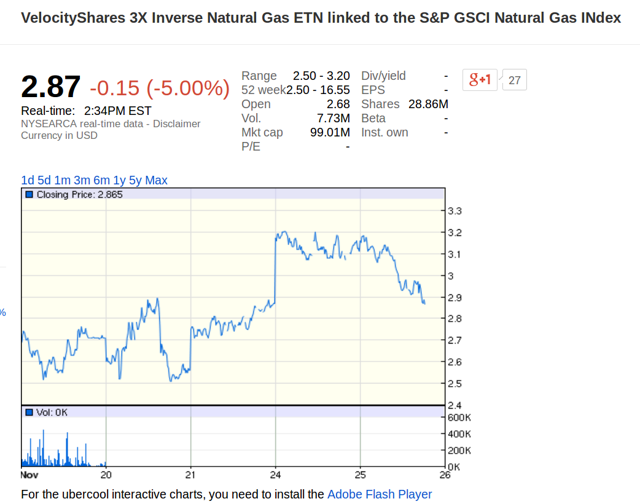This screenshot has height=504, width=640.
Task: Click the Disclaimer text under real-time data
Action: tap(176, 124)
